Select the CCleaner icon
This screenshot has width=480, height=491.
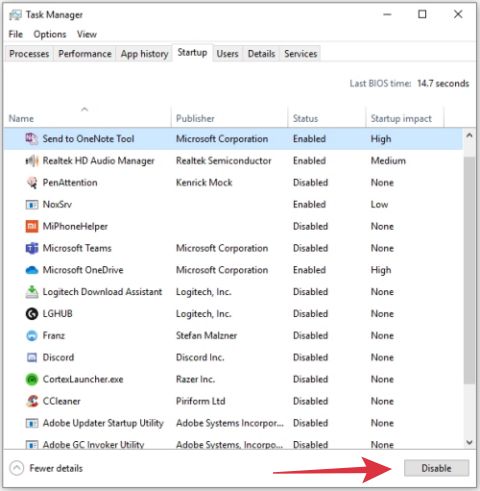tap(32, 401)
